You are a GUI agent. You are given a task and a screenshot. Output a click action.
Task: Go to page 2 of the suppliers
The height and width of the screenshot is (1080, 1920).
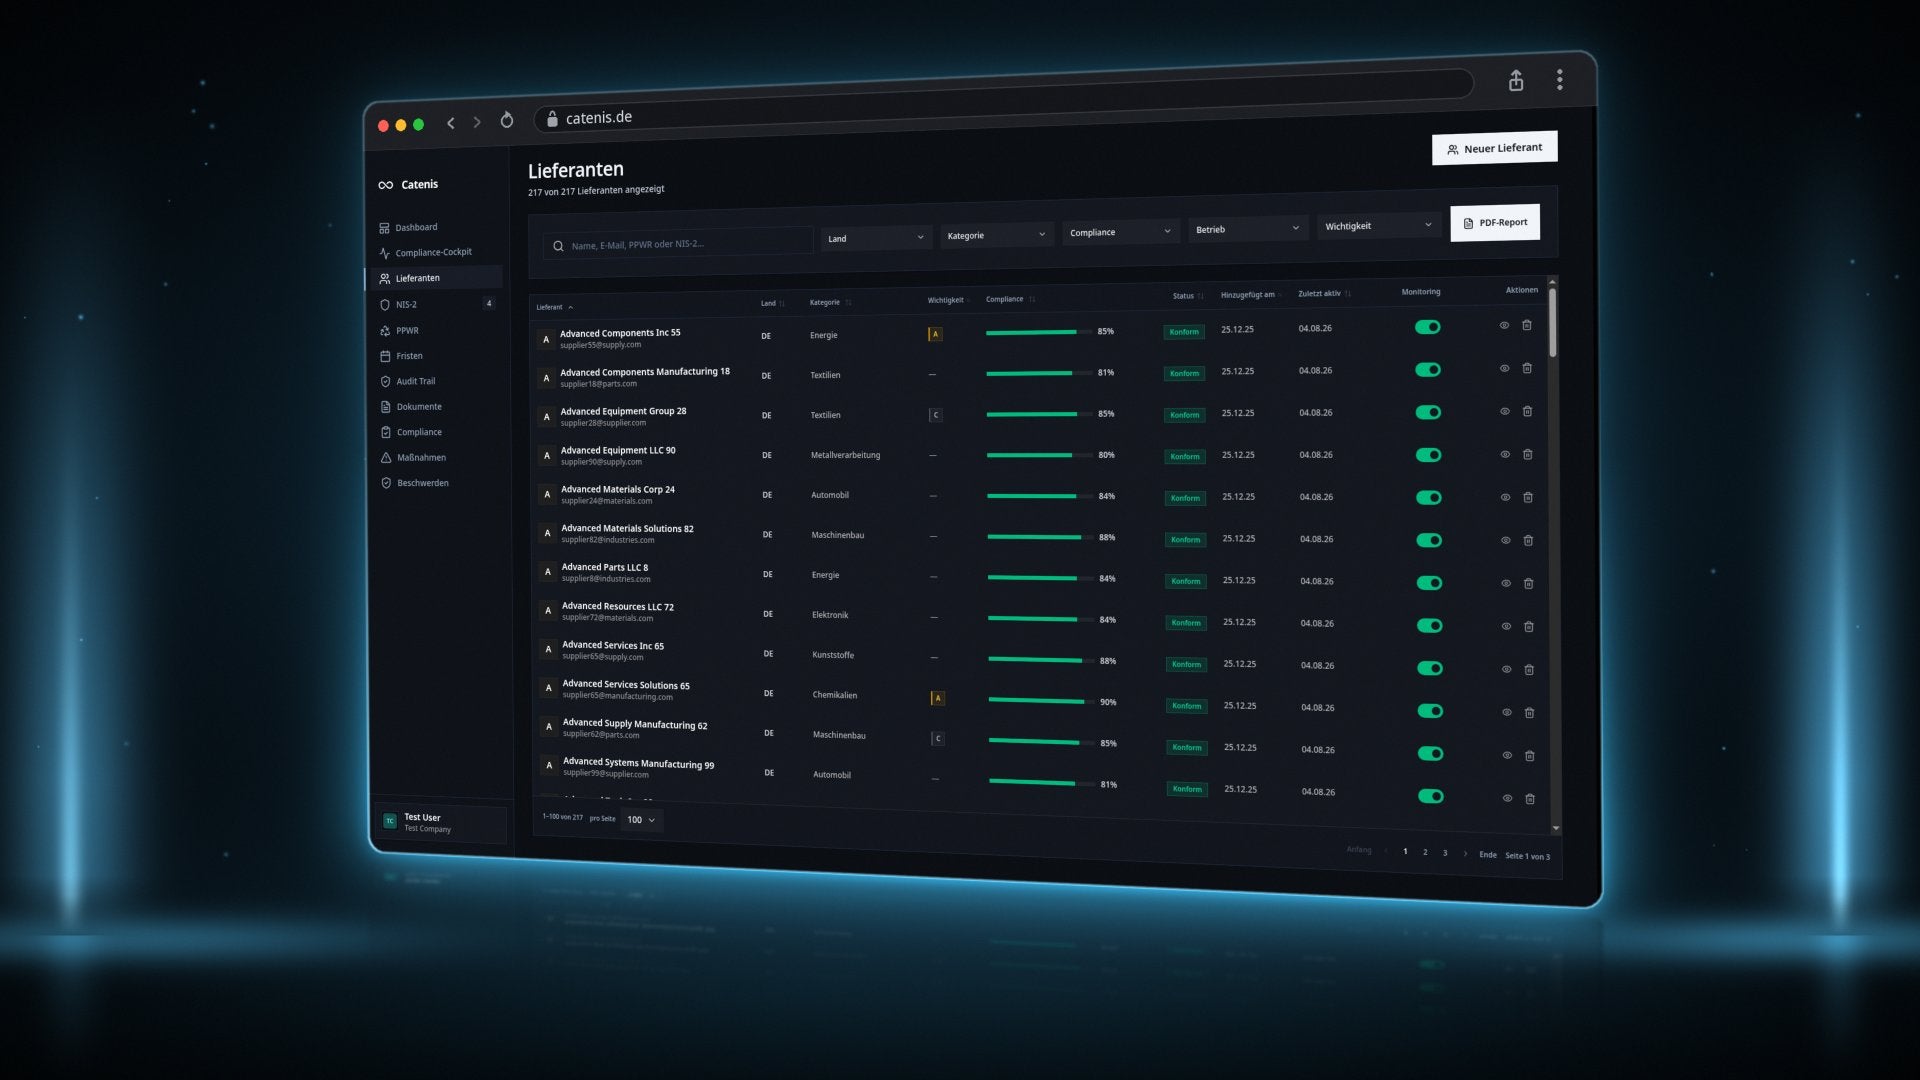[x=1425, y=852]
